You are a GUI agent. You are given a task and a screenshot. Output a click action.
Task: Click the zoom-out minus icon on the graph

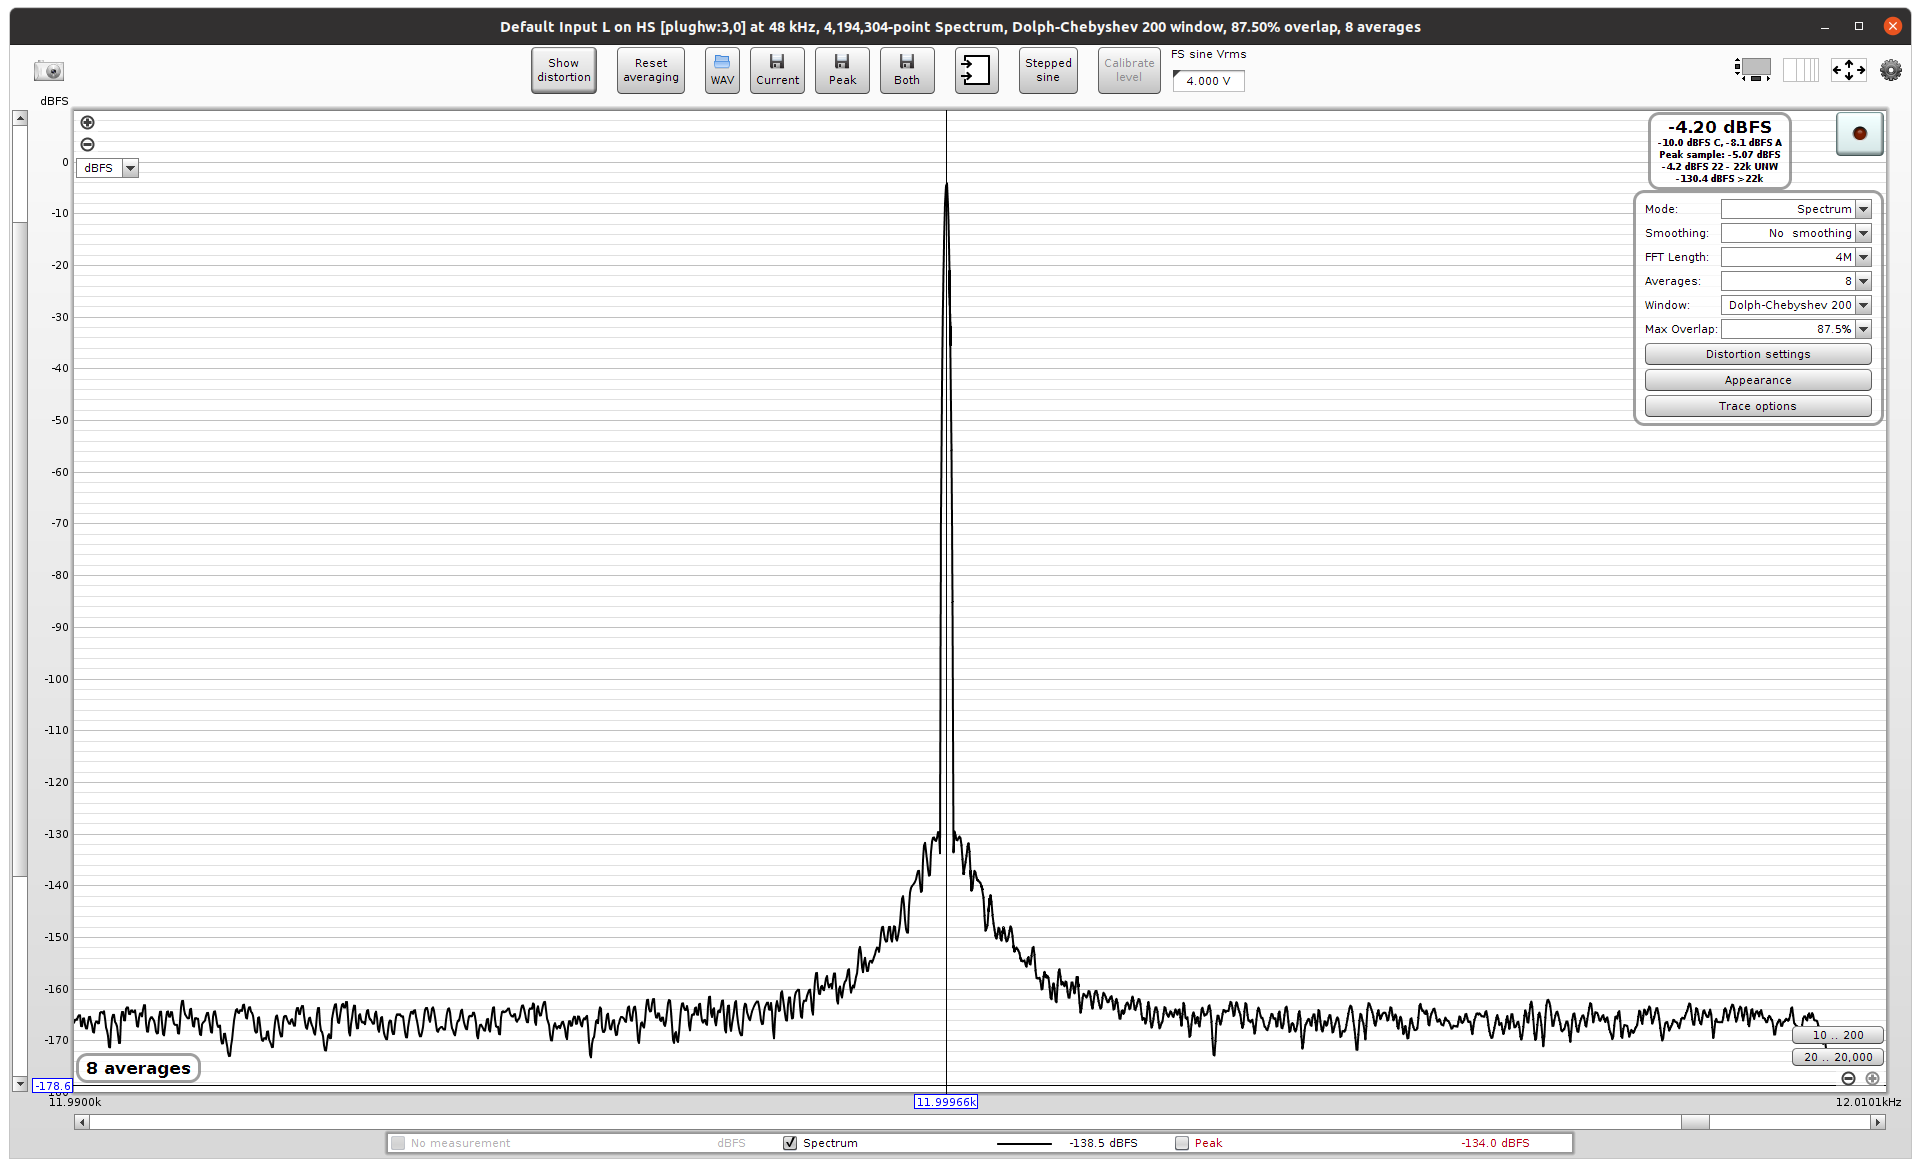point(88,144)
